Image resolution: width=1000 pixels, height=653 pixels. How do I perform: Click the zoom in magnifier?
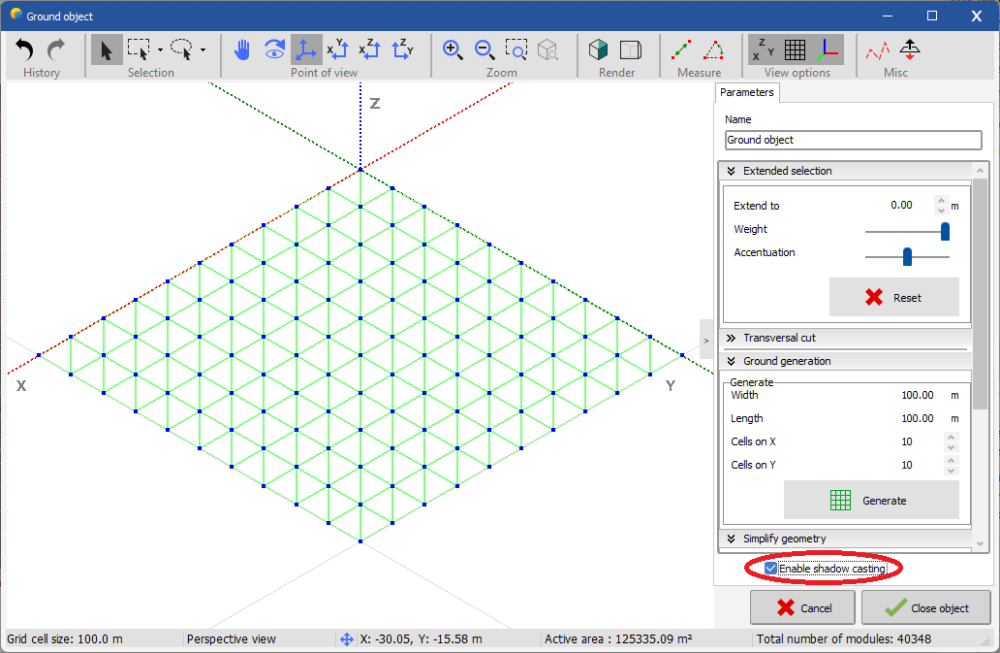click(x=452, y=49)
